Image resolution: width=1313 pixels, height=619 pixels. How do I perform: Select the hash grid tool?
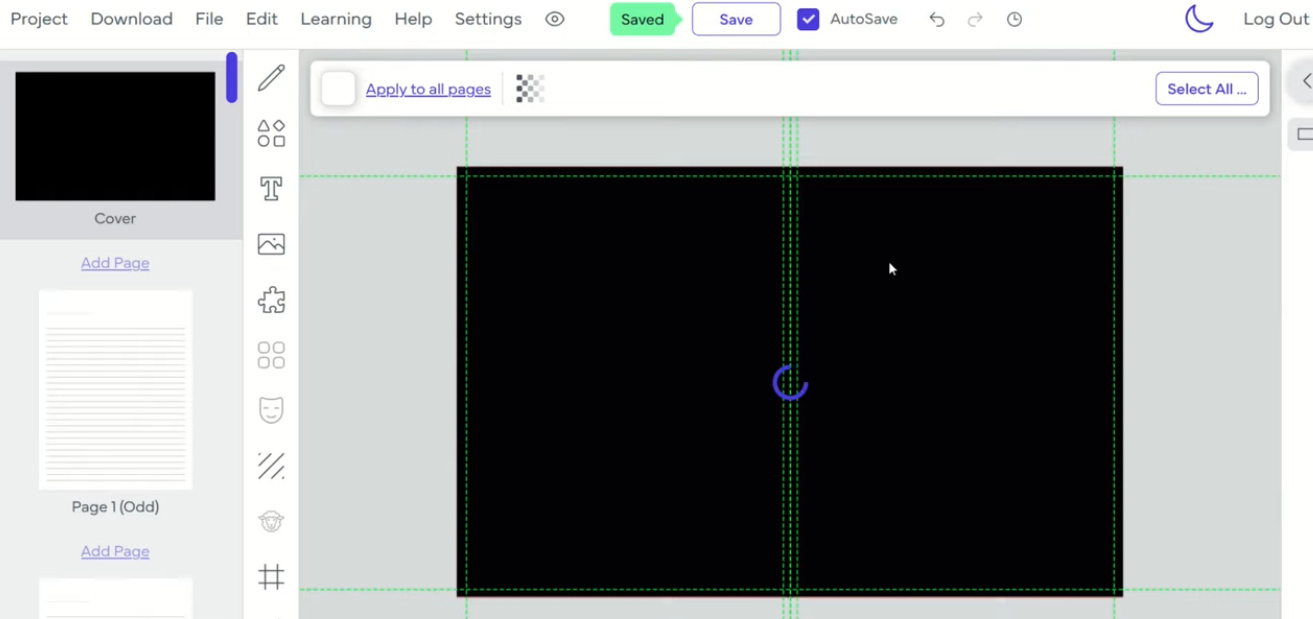coord(271,577)
